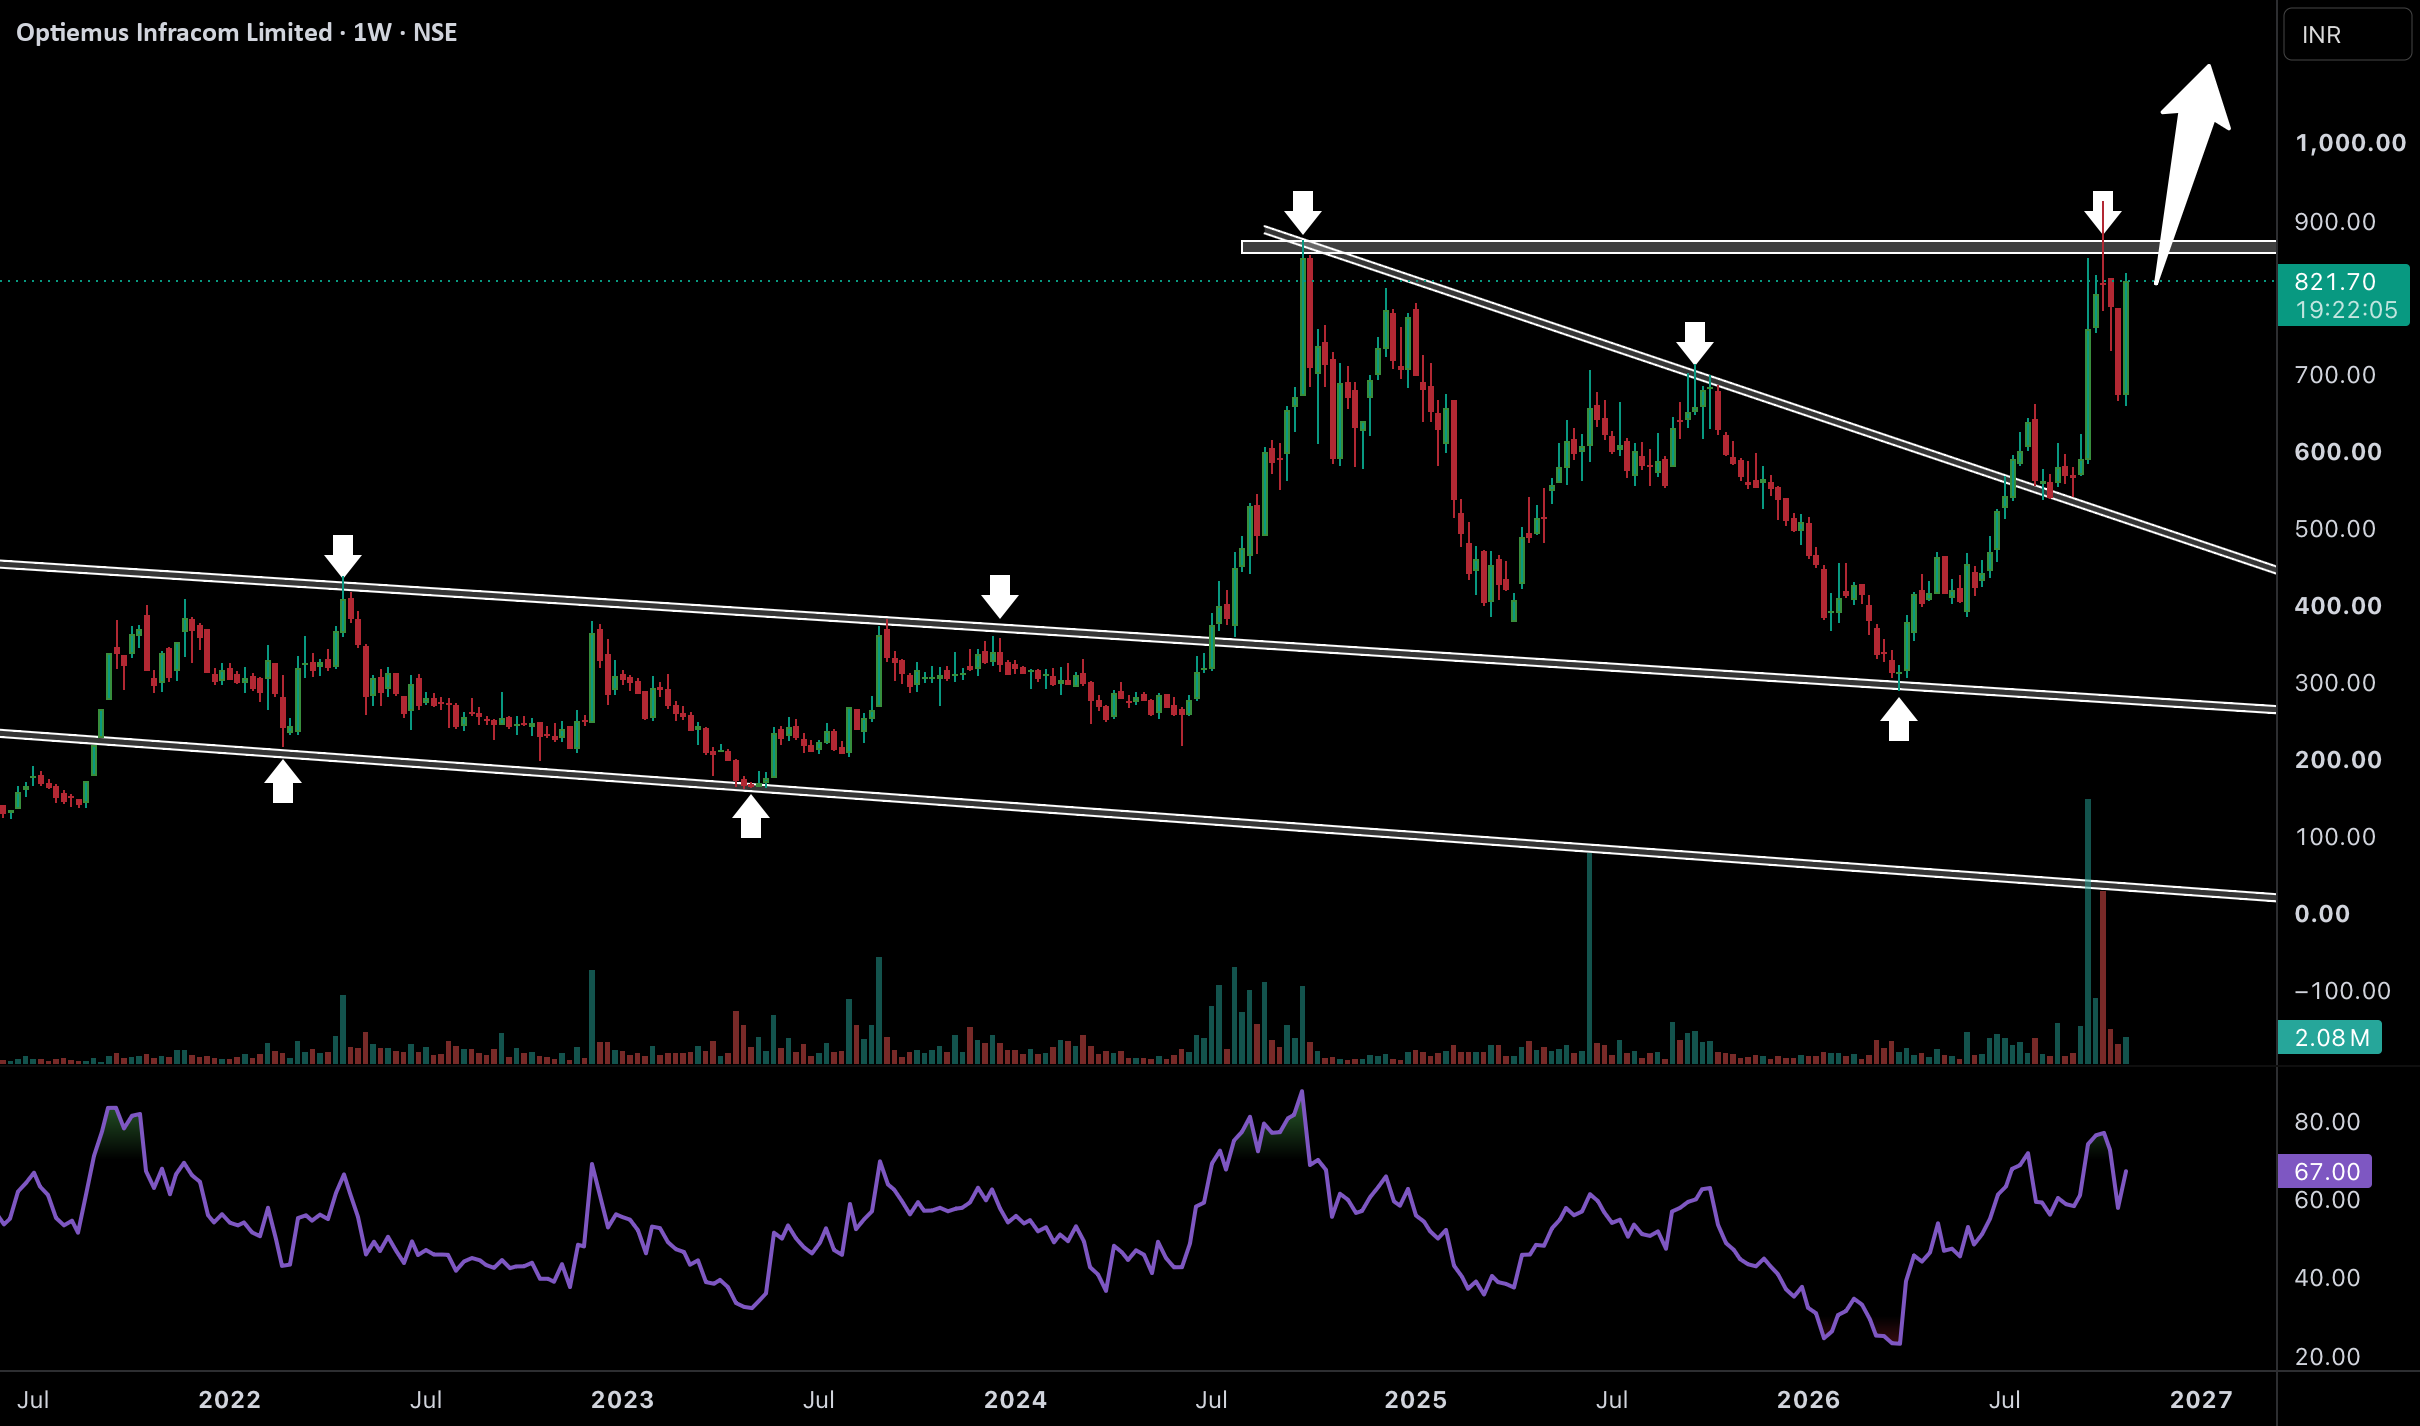The width and height of the screenshot is (2420, 1426).
Task: Click the 40.00 RSI axis label
Action: tap(2327, 1278)
